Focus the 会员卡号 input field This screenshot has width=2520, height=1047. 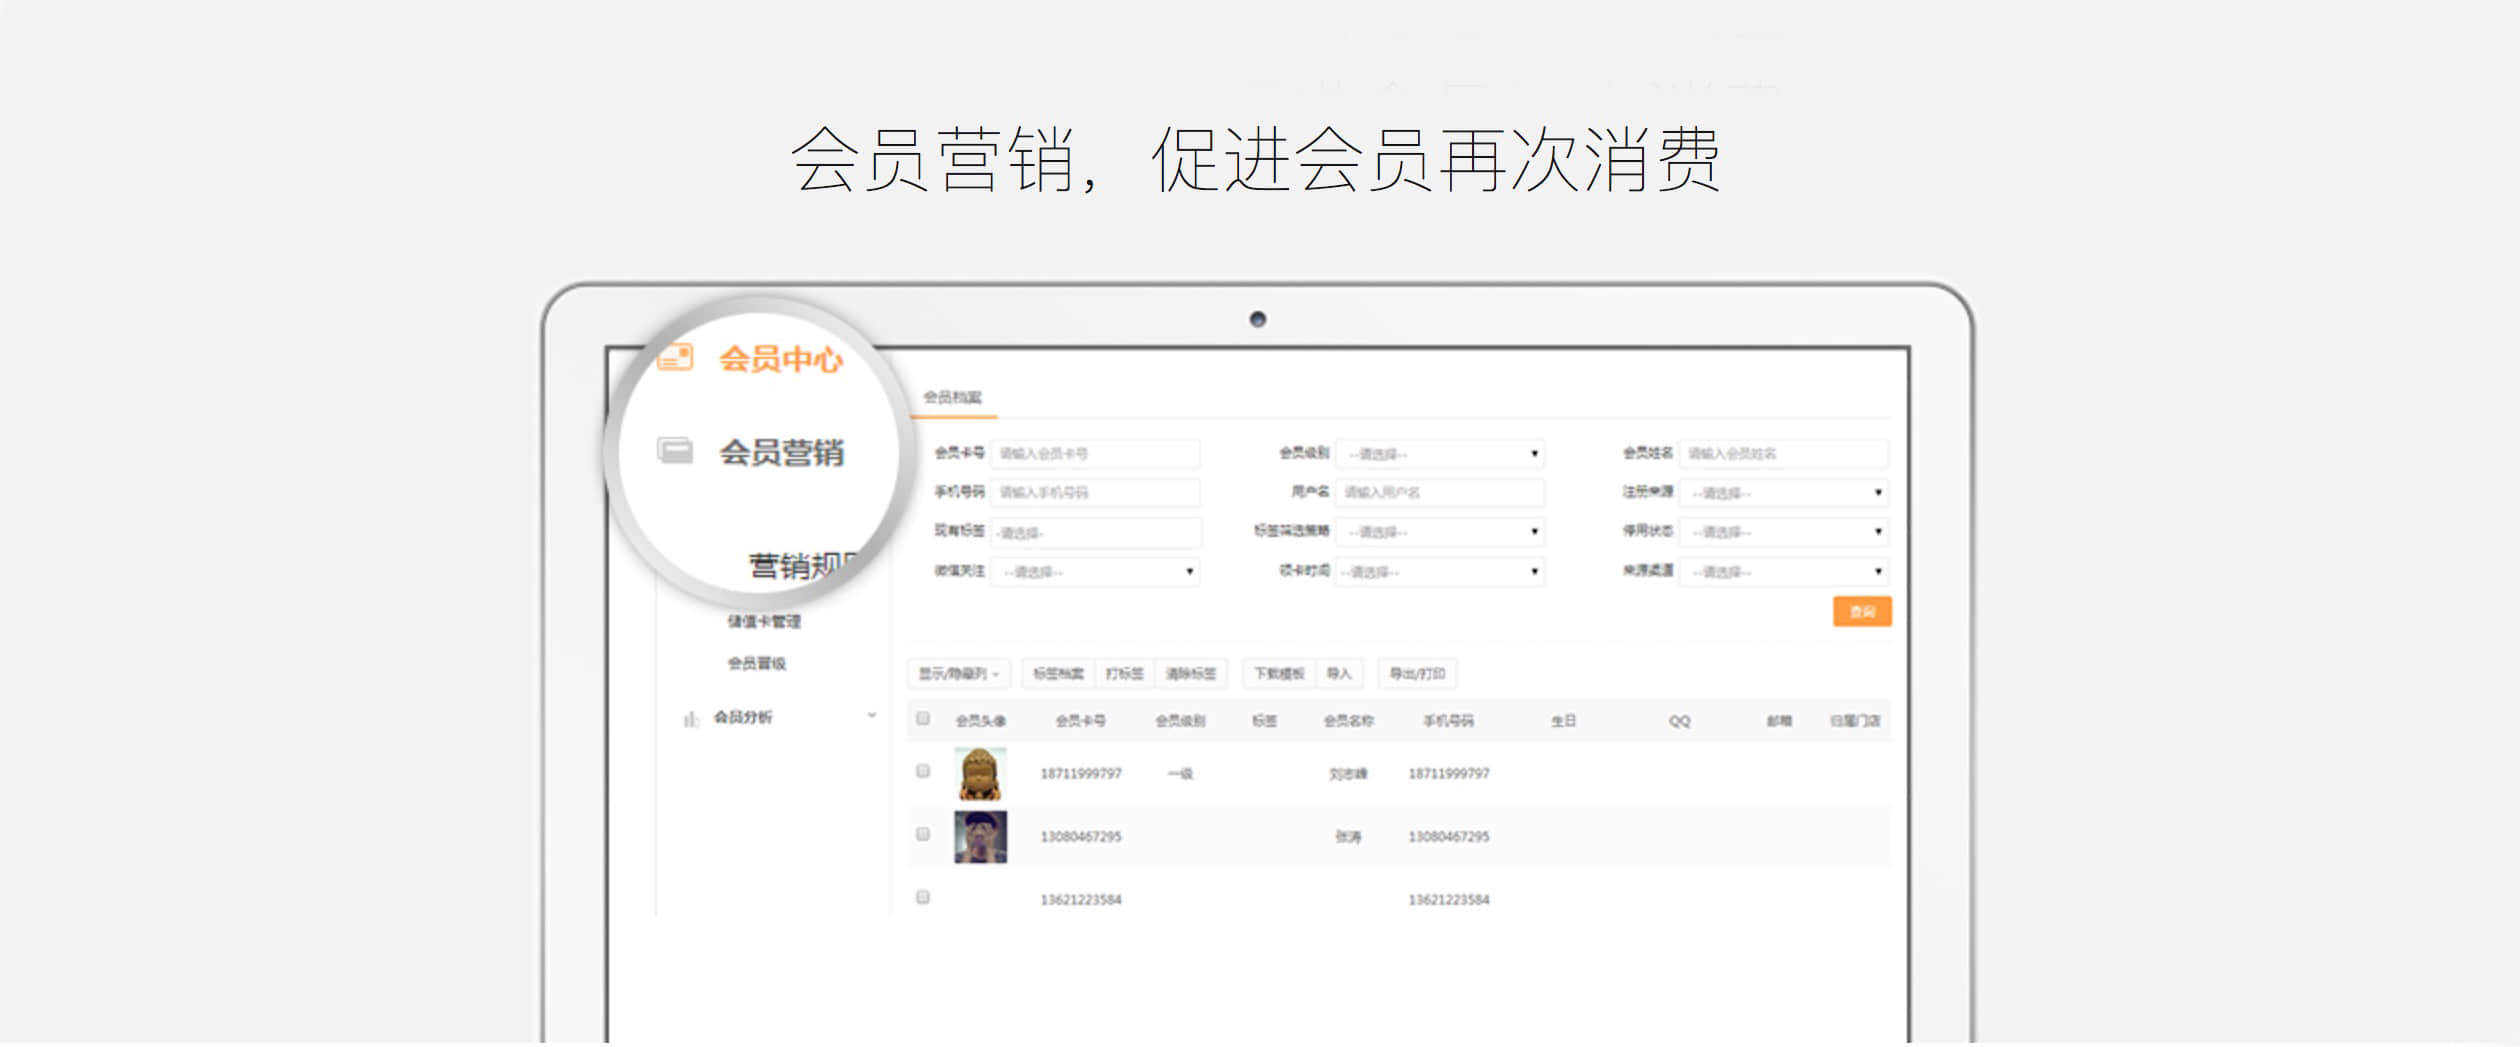pyautogui.click(x=1095, y=455)
